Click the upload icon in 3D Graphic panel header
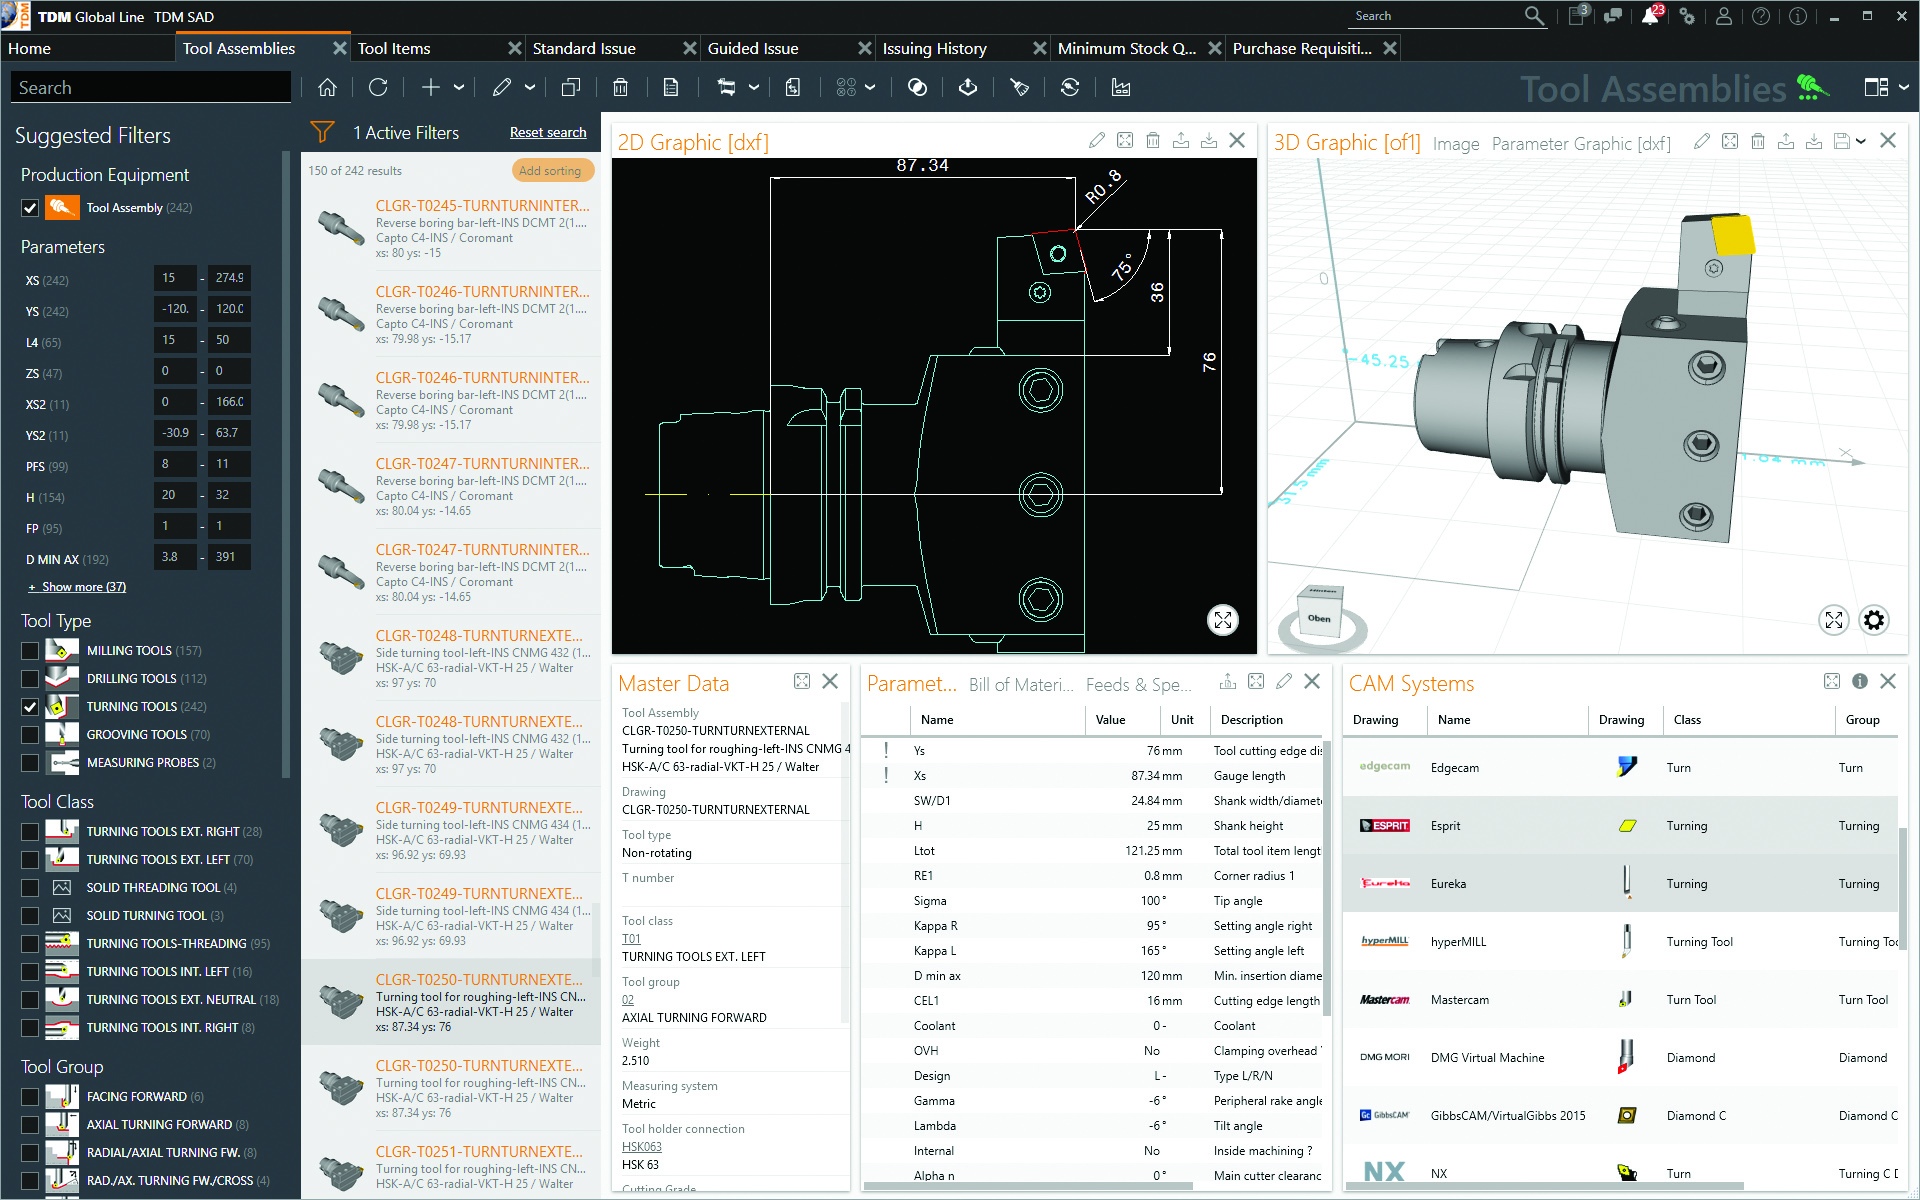The image size is (1920, 1200). pyautogui.click(x=1786, y=141)
